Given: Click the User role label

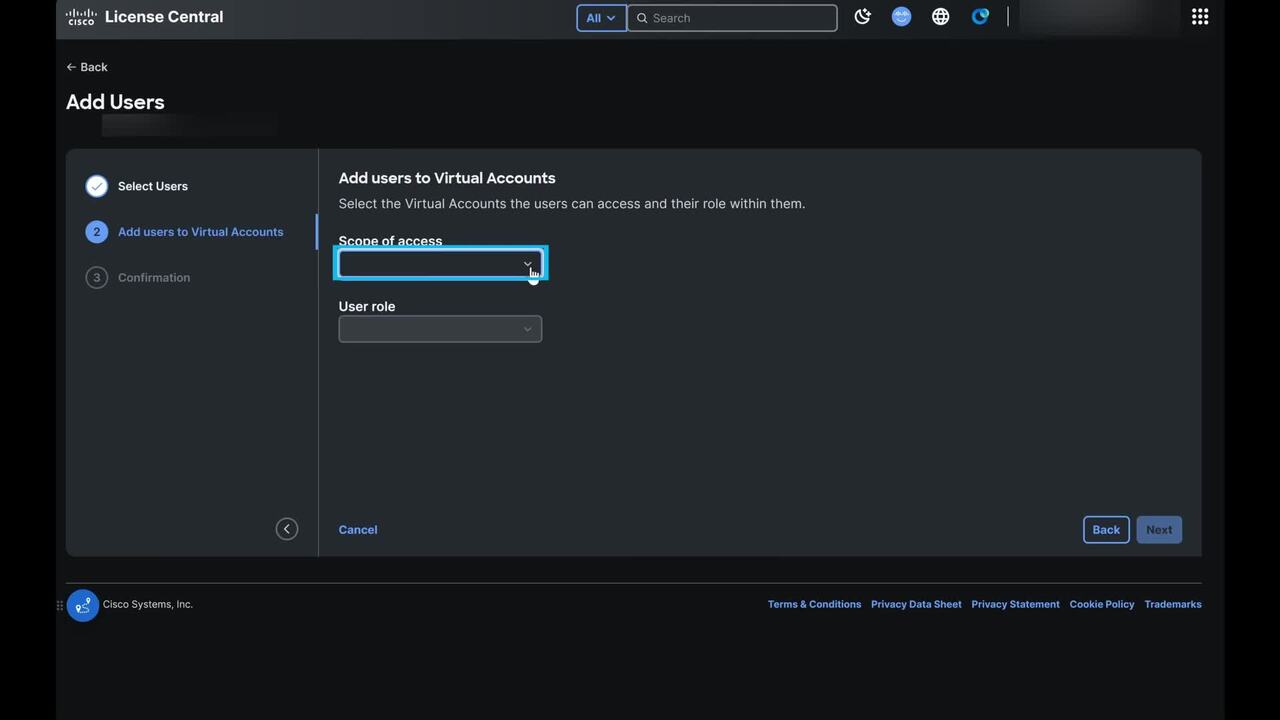Looking at the screenshot, I should (x=367, y=306).
